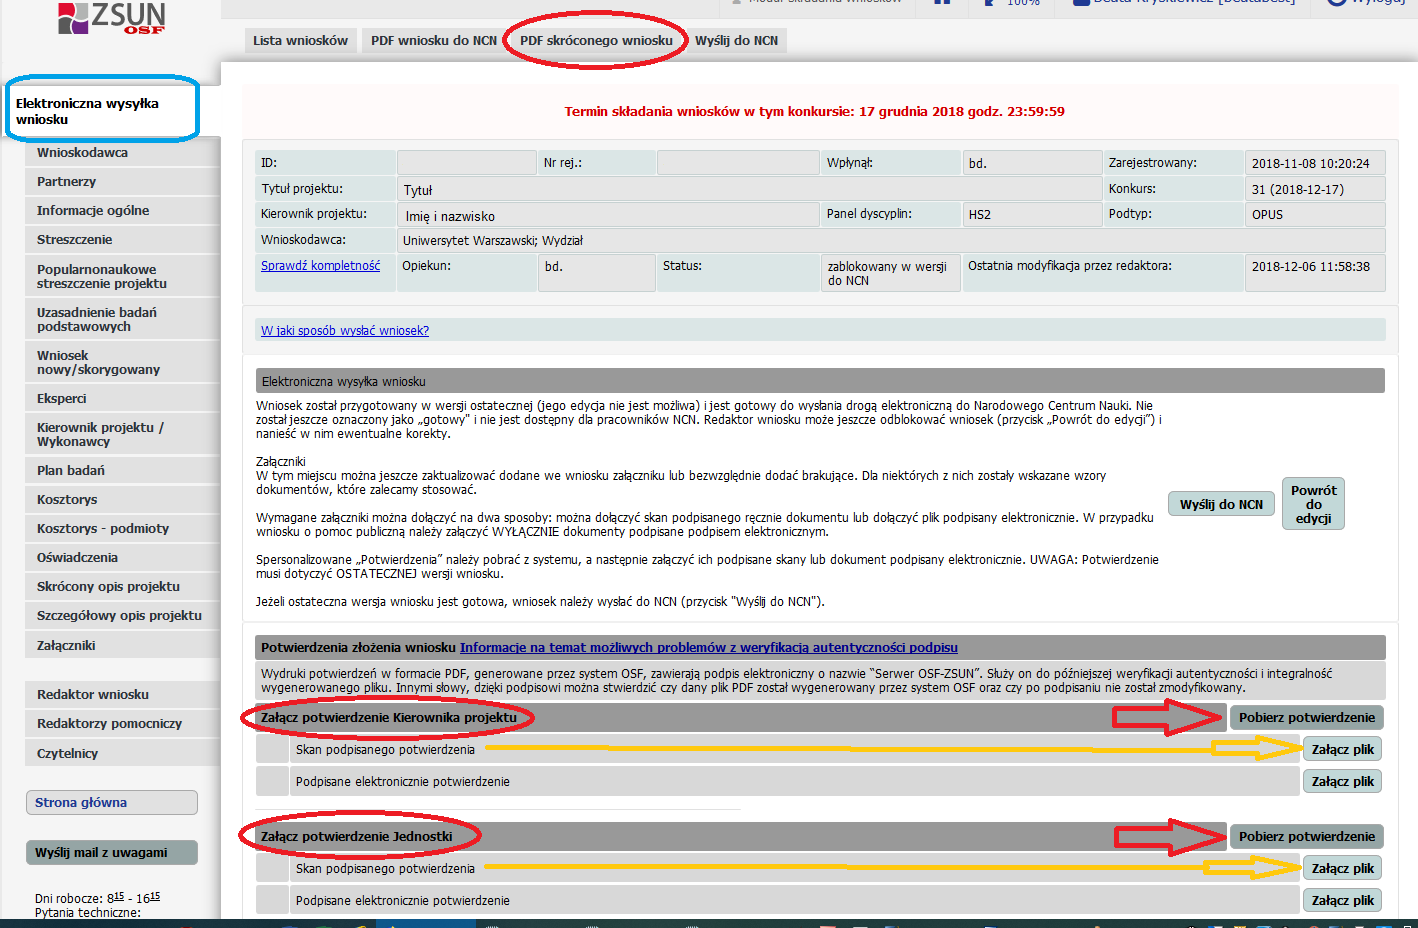Click the Powrót do edycji button
This screenshot has height=928, width=1418.
[1313, 504]
